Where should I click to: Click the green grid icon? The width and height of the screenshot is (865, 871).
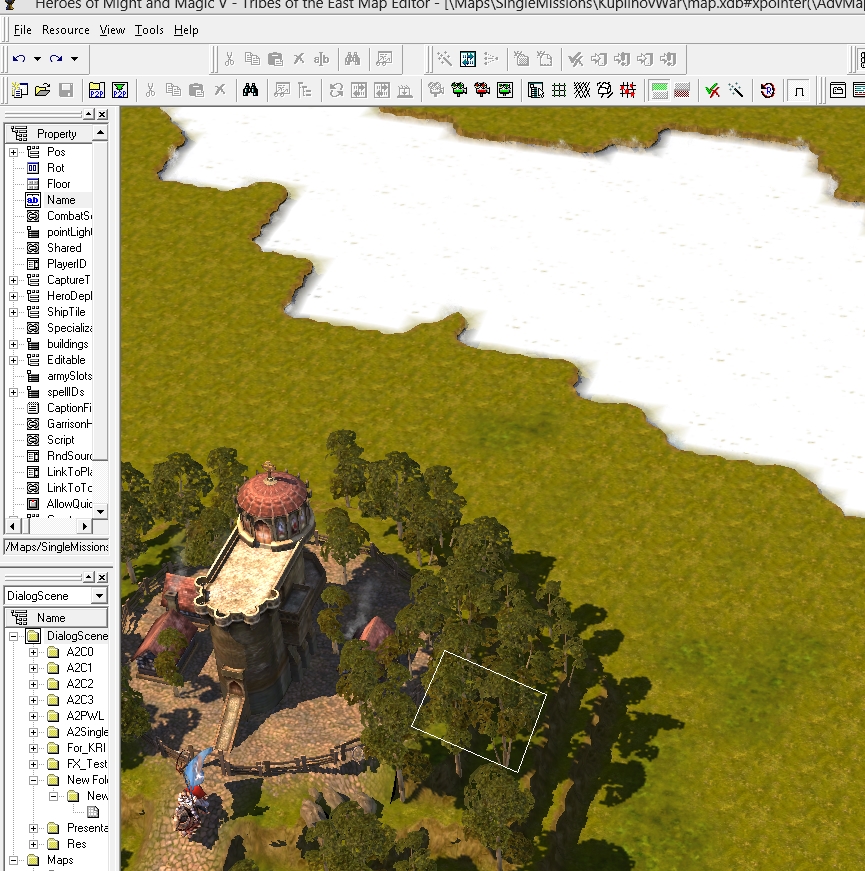pyautogui.click(x=559, y=90)
